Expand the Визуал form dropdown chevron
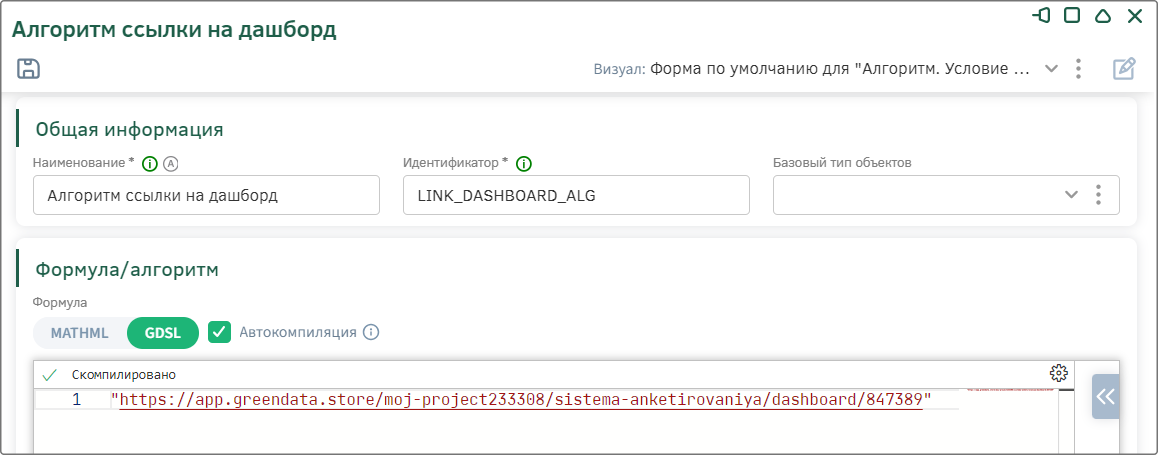Screen dimensions: 1158x455 pos(1052,69)
